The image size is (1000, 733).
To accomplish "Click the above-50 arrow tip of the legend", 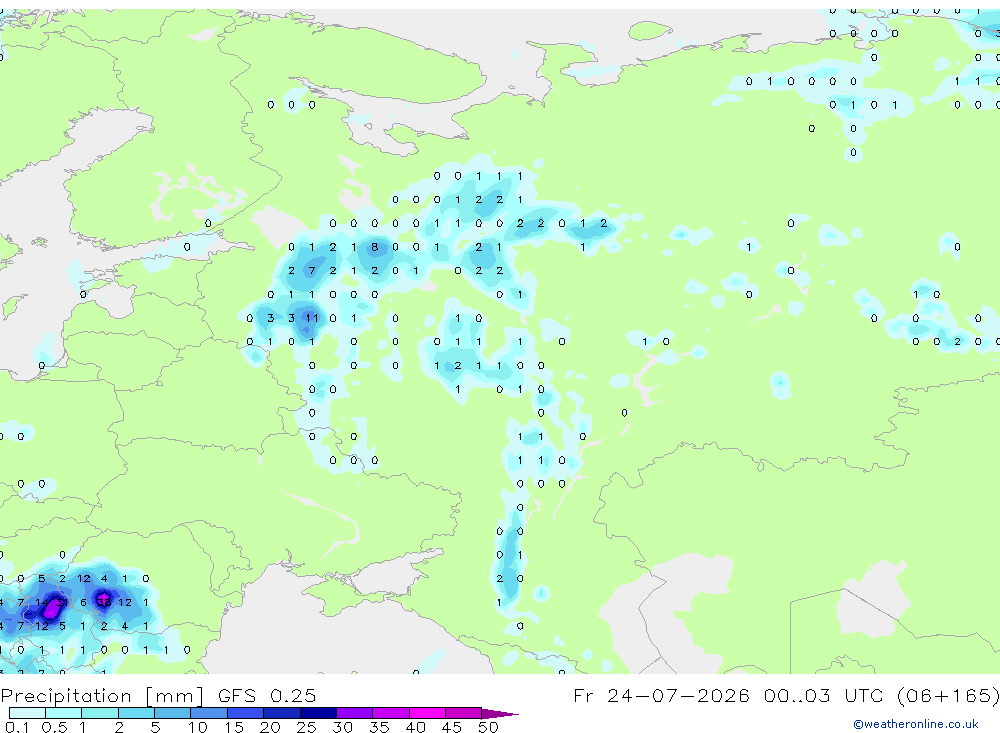I will (500, 713).
